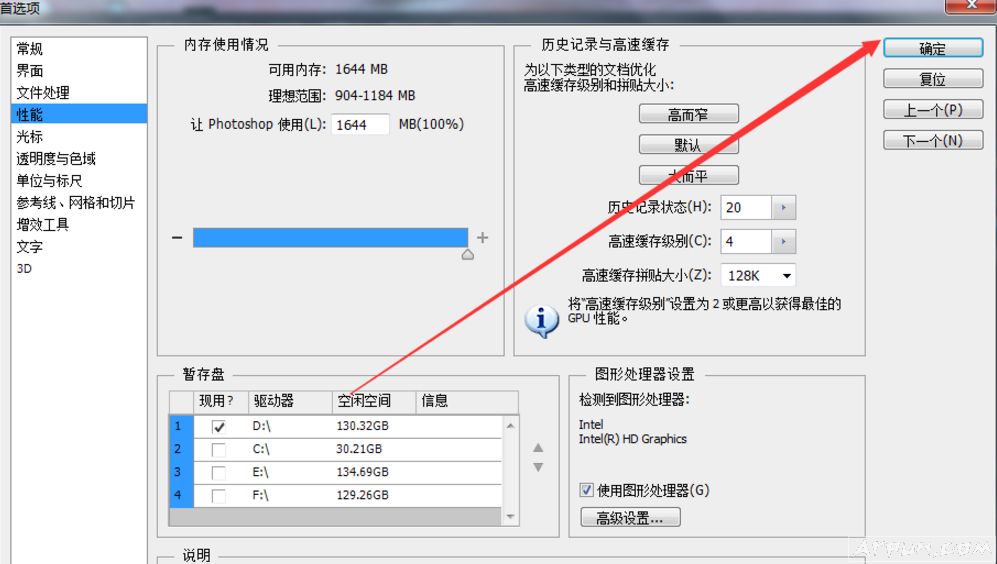Click the 信息 column header
997x564 pixels.
[x=467, y=401]
